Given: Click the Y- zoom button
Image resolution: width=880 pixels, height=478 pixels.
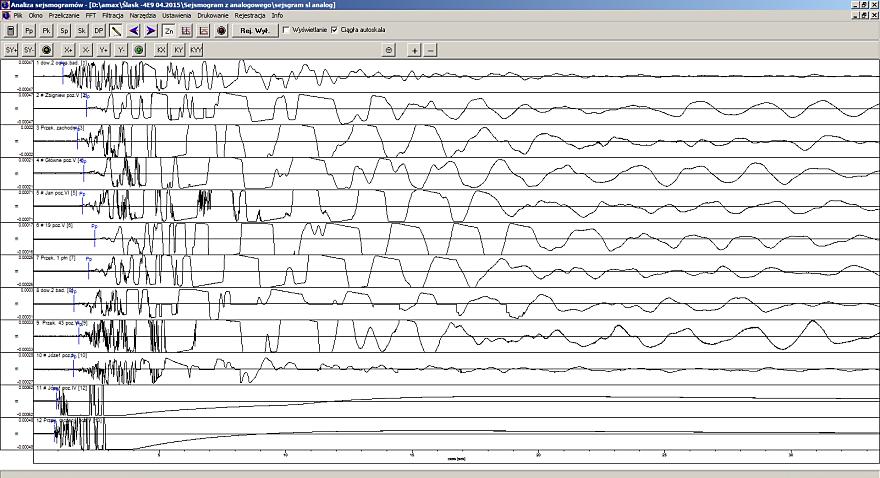Looking at the screenshot, I should [121, 50].
